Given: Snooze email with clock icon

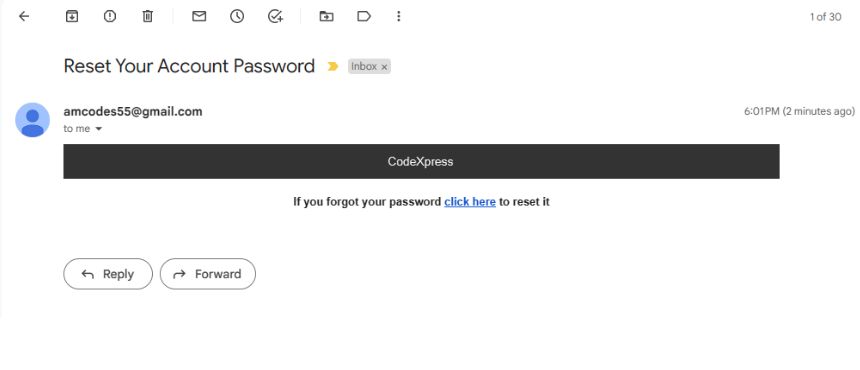Looking at the screenshot, I should (x=237, y=16).
